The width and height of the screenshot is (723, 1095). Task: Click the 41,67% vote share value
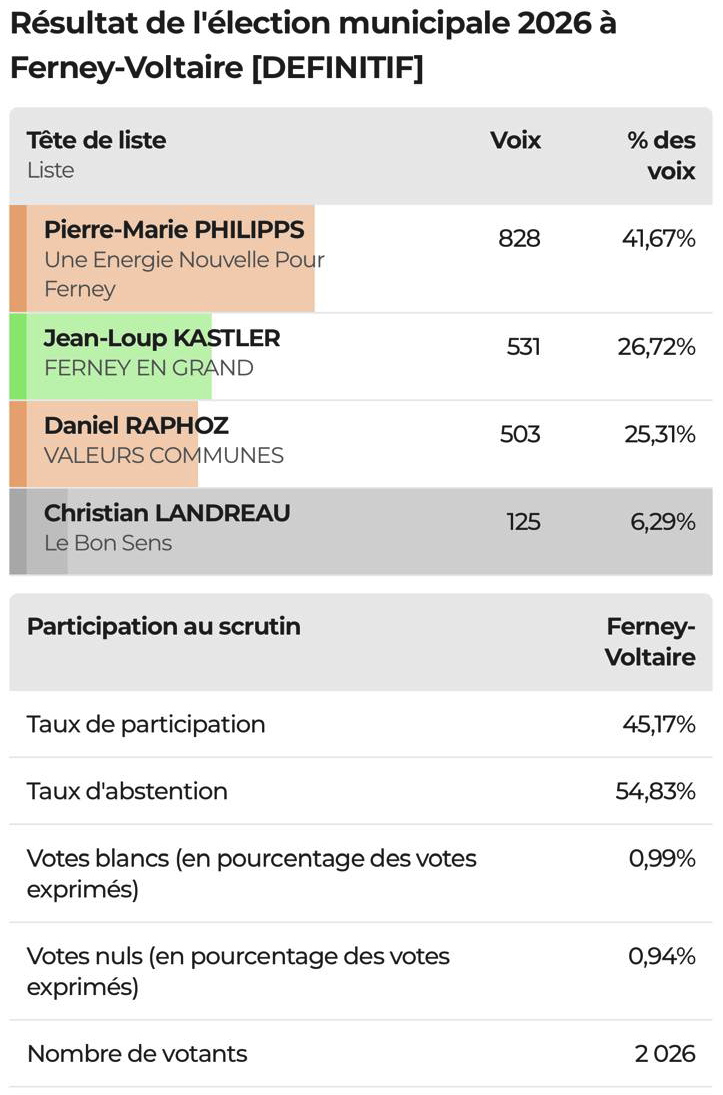656,239
